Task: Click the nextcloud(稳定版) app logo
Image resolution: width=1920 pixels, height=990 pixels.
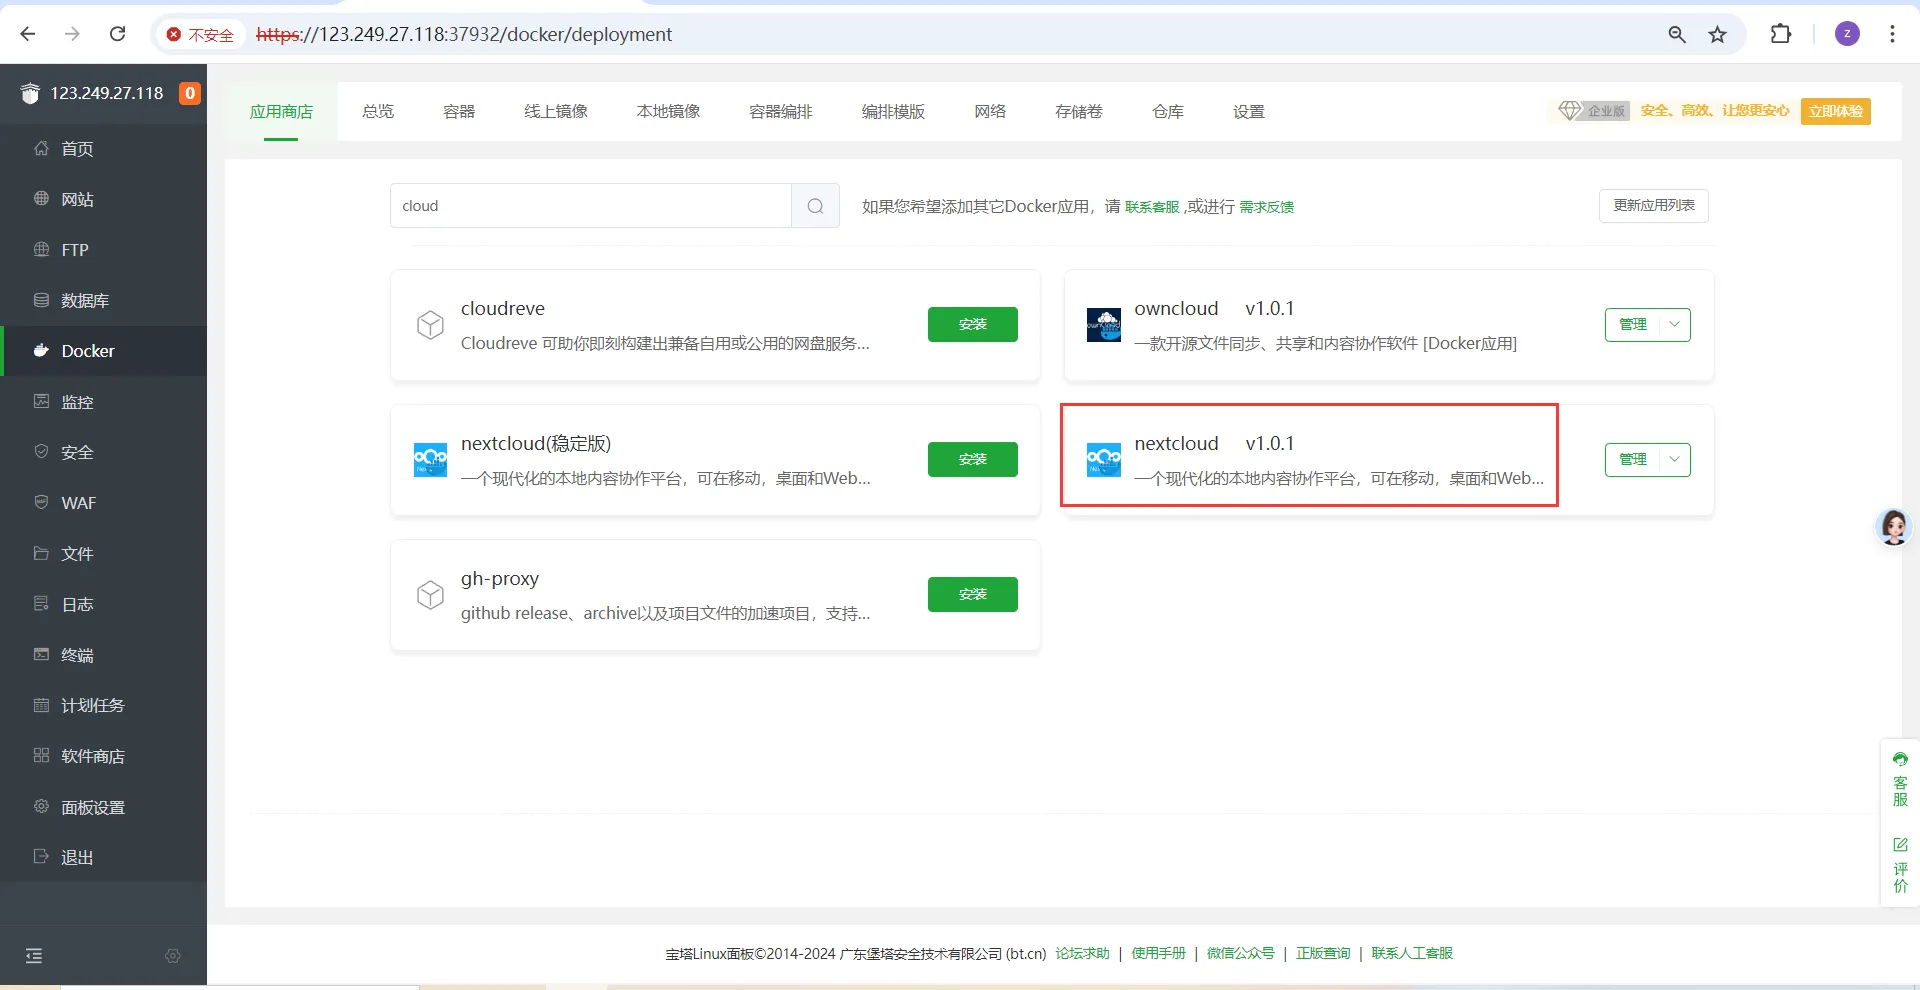Action: tap(430, 460)
